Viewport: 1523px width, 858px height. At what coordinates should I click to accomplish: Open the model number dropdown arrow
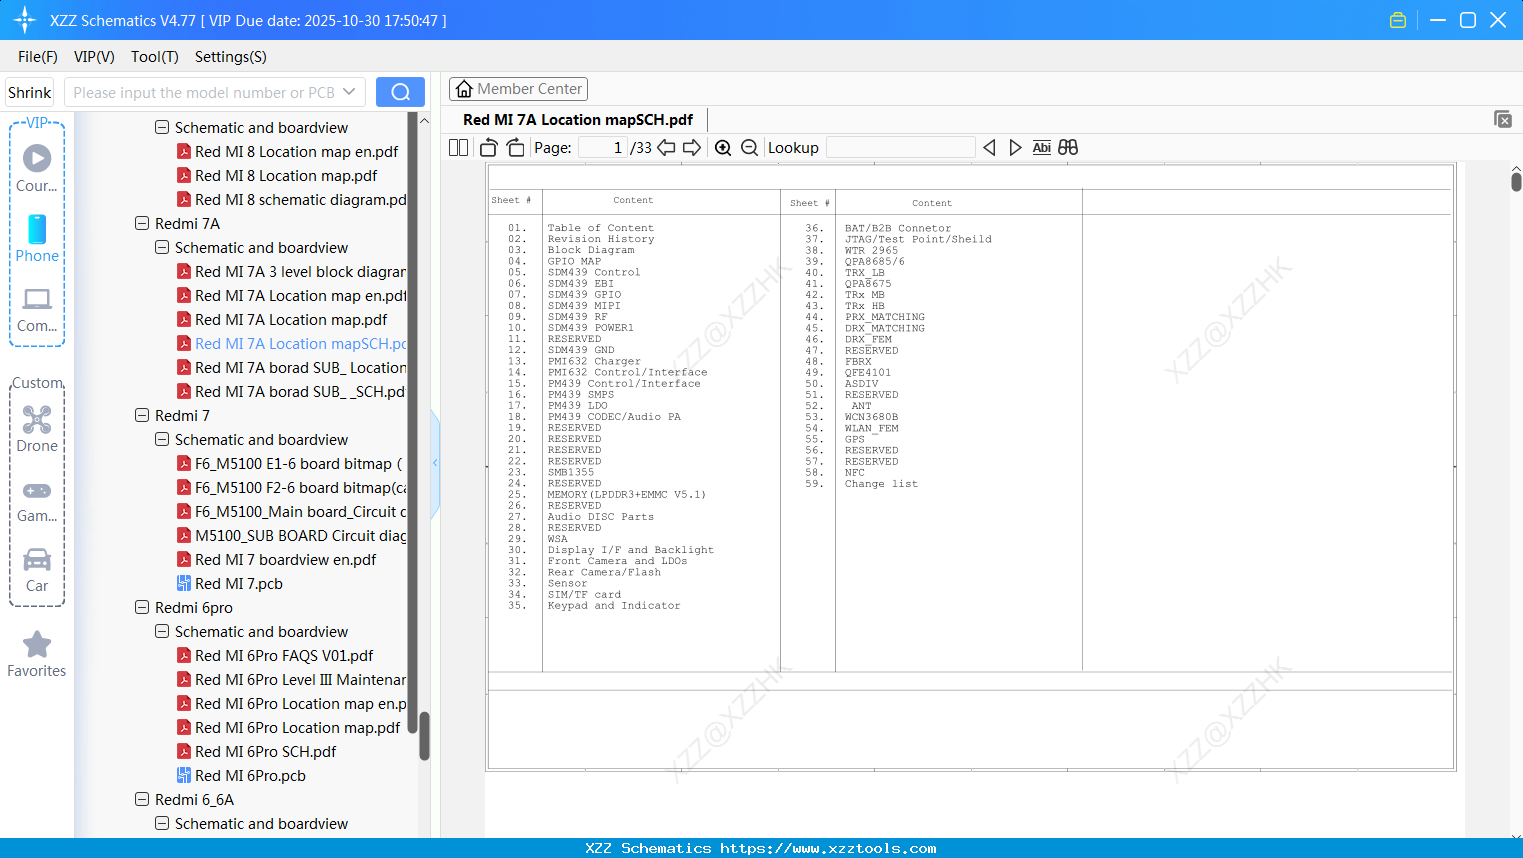pos(349,92)
